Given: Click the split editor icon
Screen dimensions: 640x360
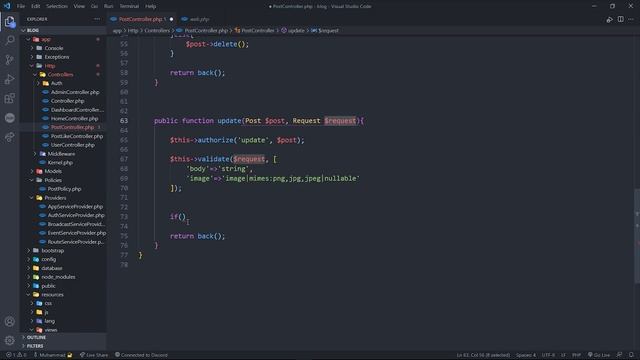Looking at the screenshot, I should [x=620, y=19].
